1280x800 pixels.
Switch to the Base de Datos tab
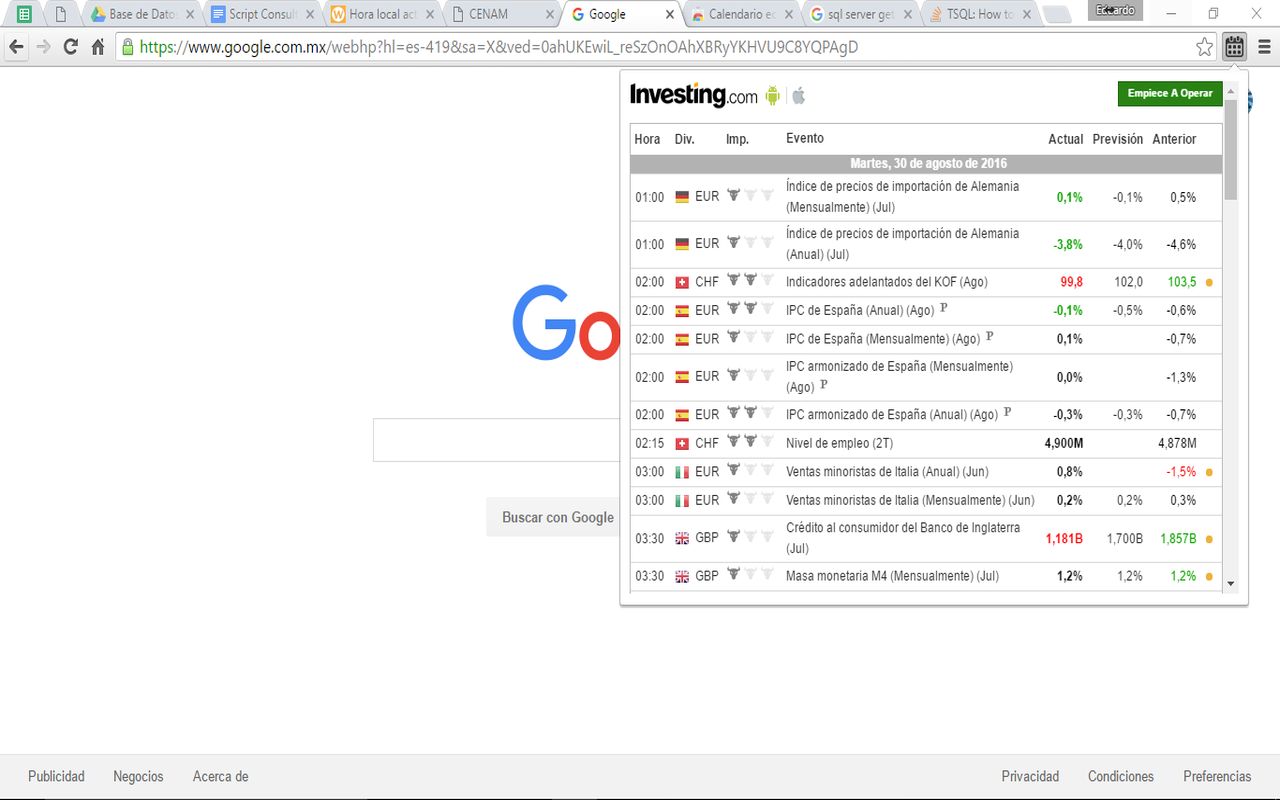pos(141,15)
